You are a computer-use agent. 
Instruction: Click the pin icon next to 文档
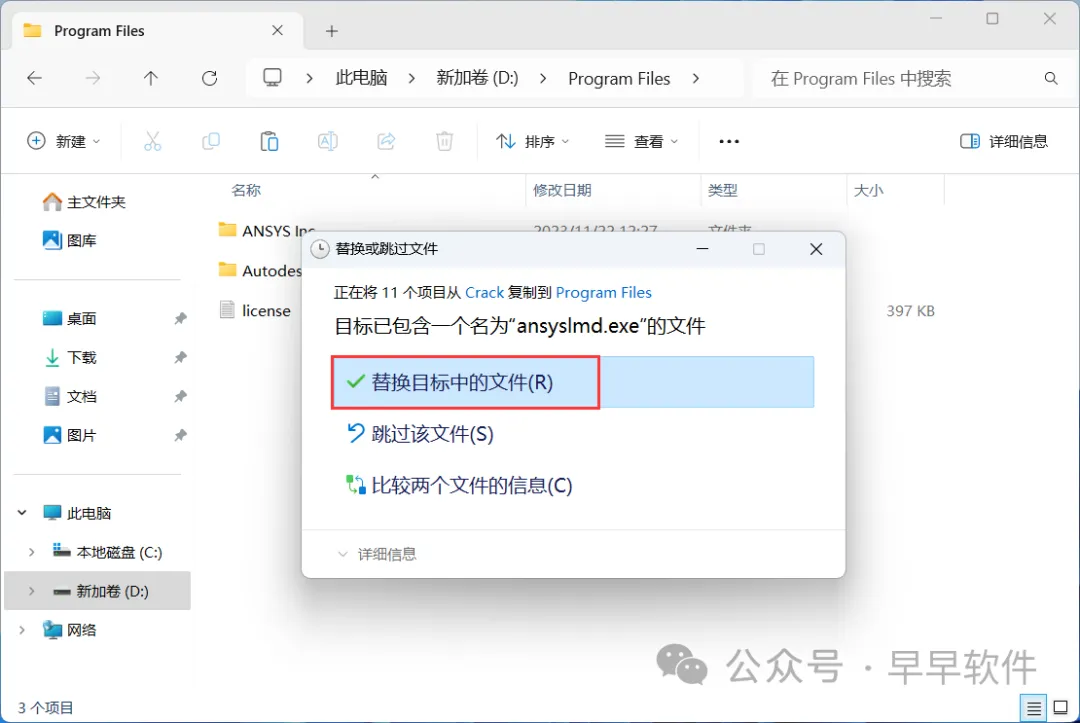coord(180,397)
